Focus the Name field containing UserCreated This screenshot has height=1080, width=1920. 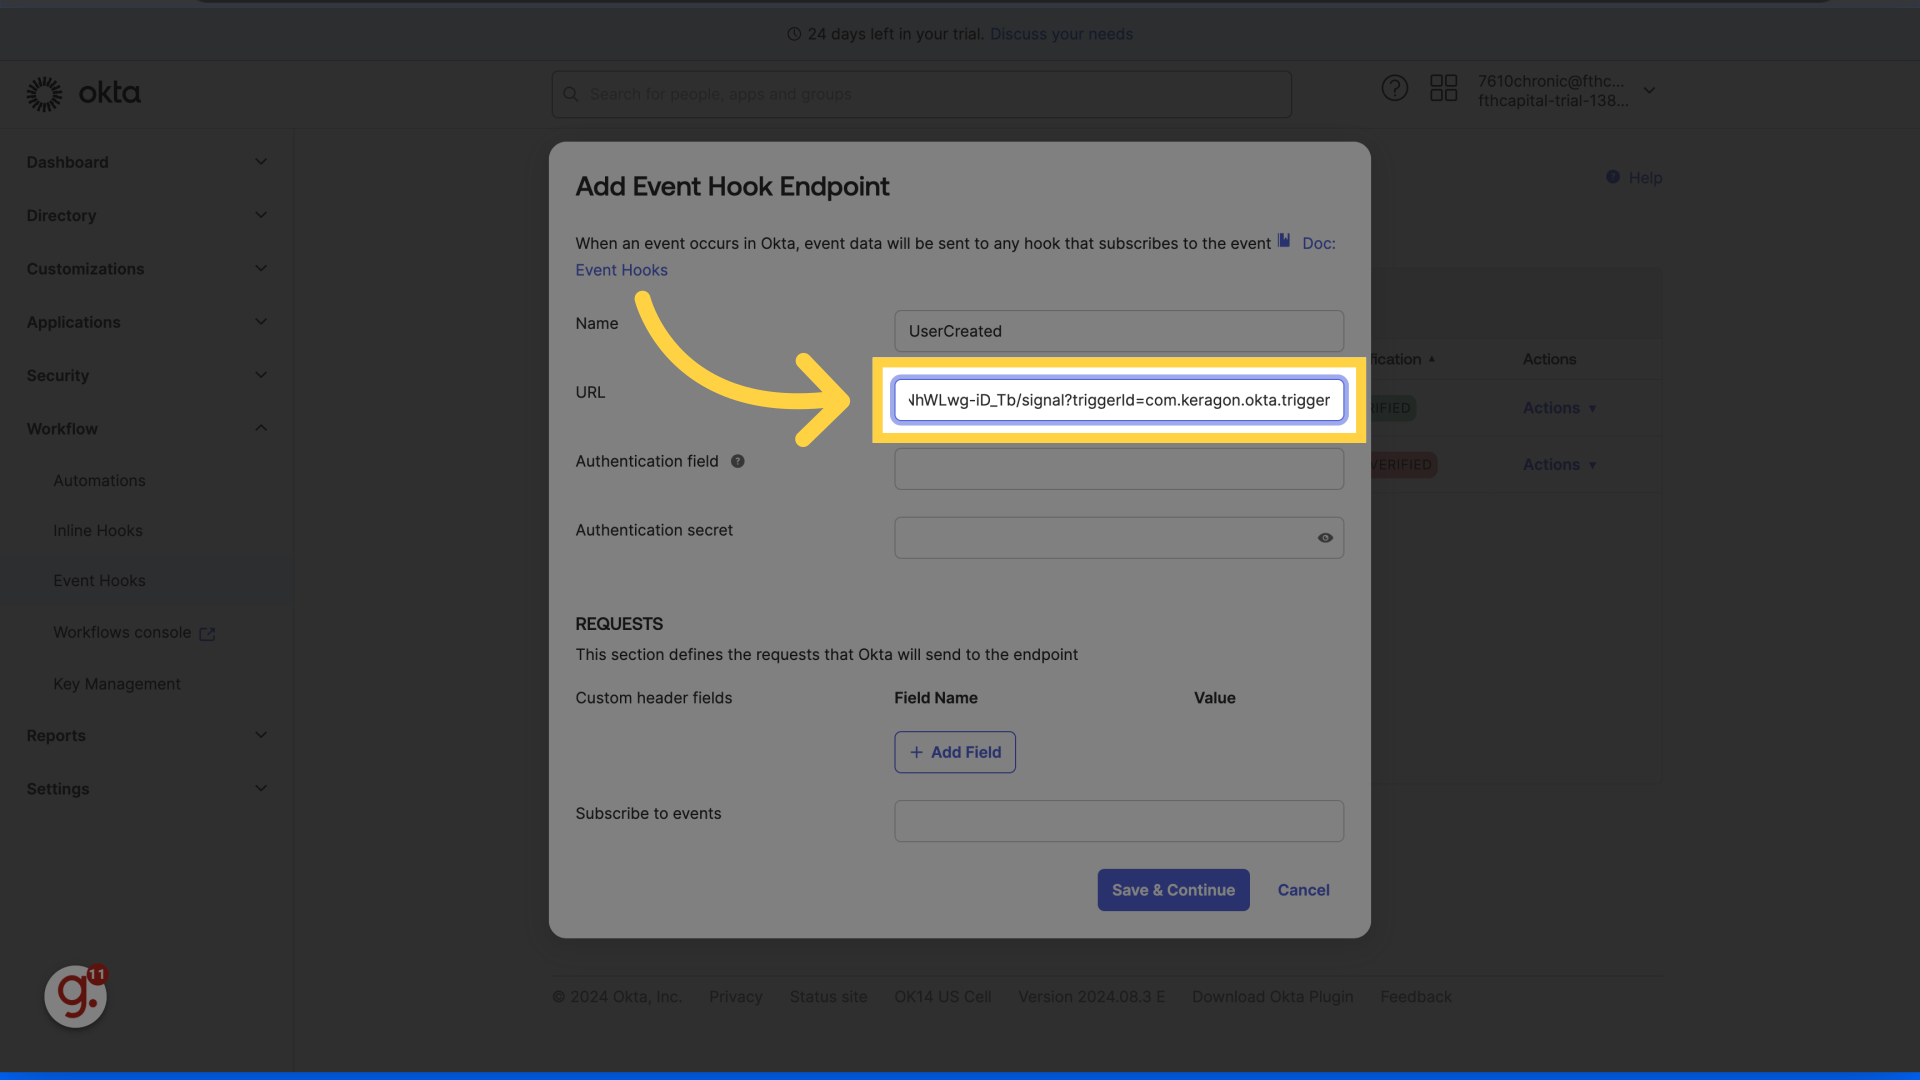[x=1118, y=331]
